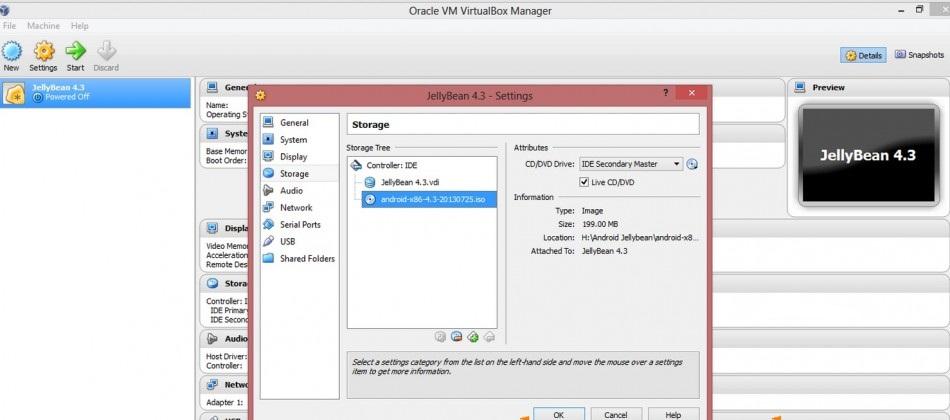Screen dimensions: 950x420
Task: Click the New virtual machine toolbar icon
Action: [x=12, y=56]
